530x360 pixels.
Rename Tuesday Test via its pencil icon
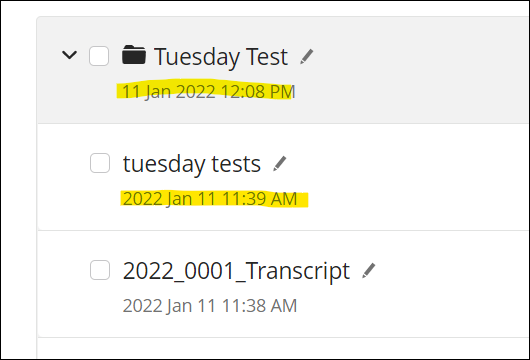tap(307, 56)
